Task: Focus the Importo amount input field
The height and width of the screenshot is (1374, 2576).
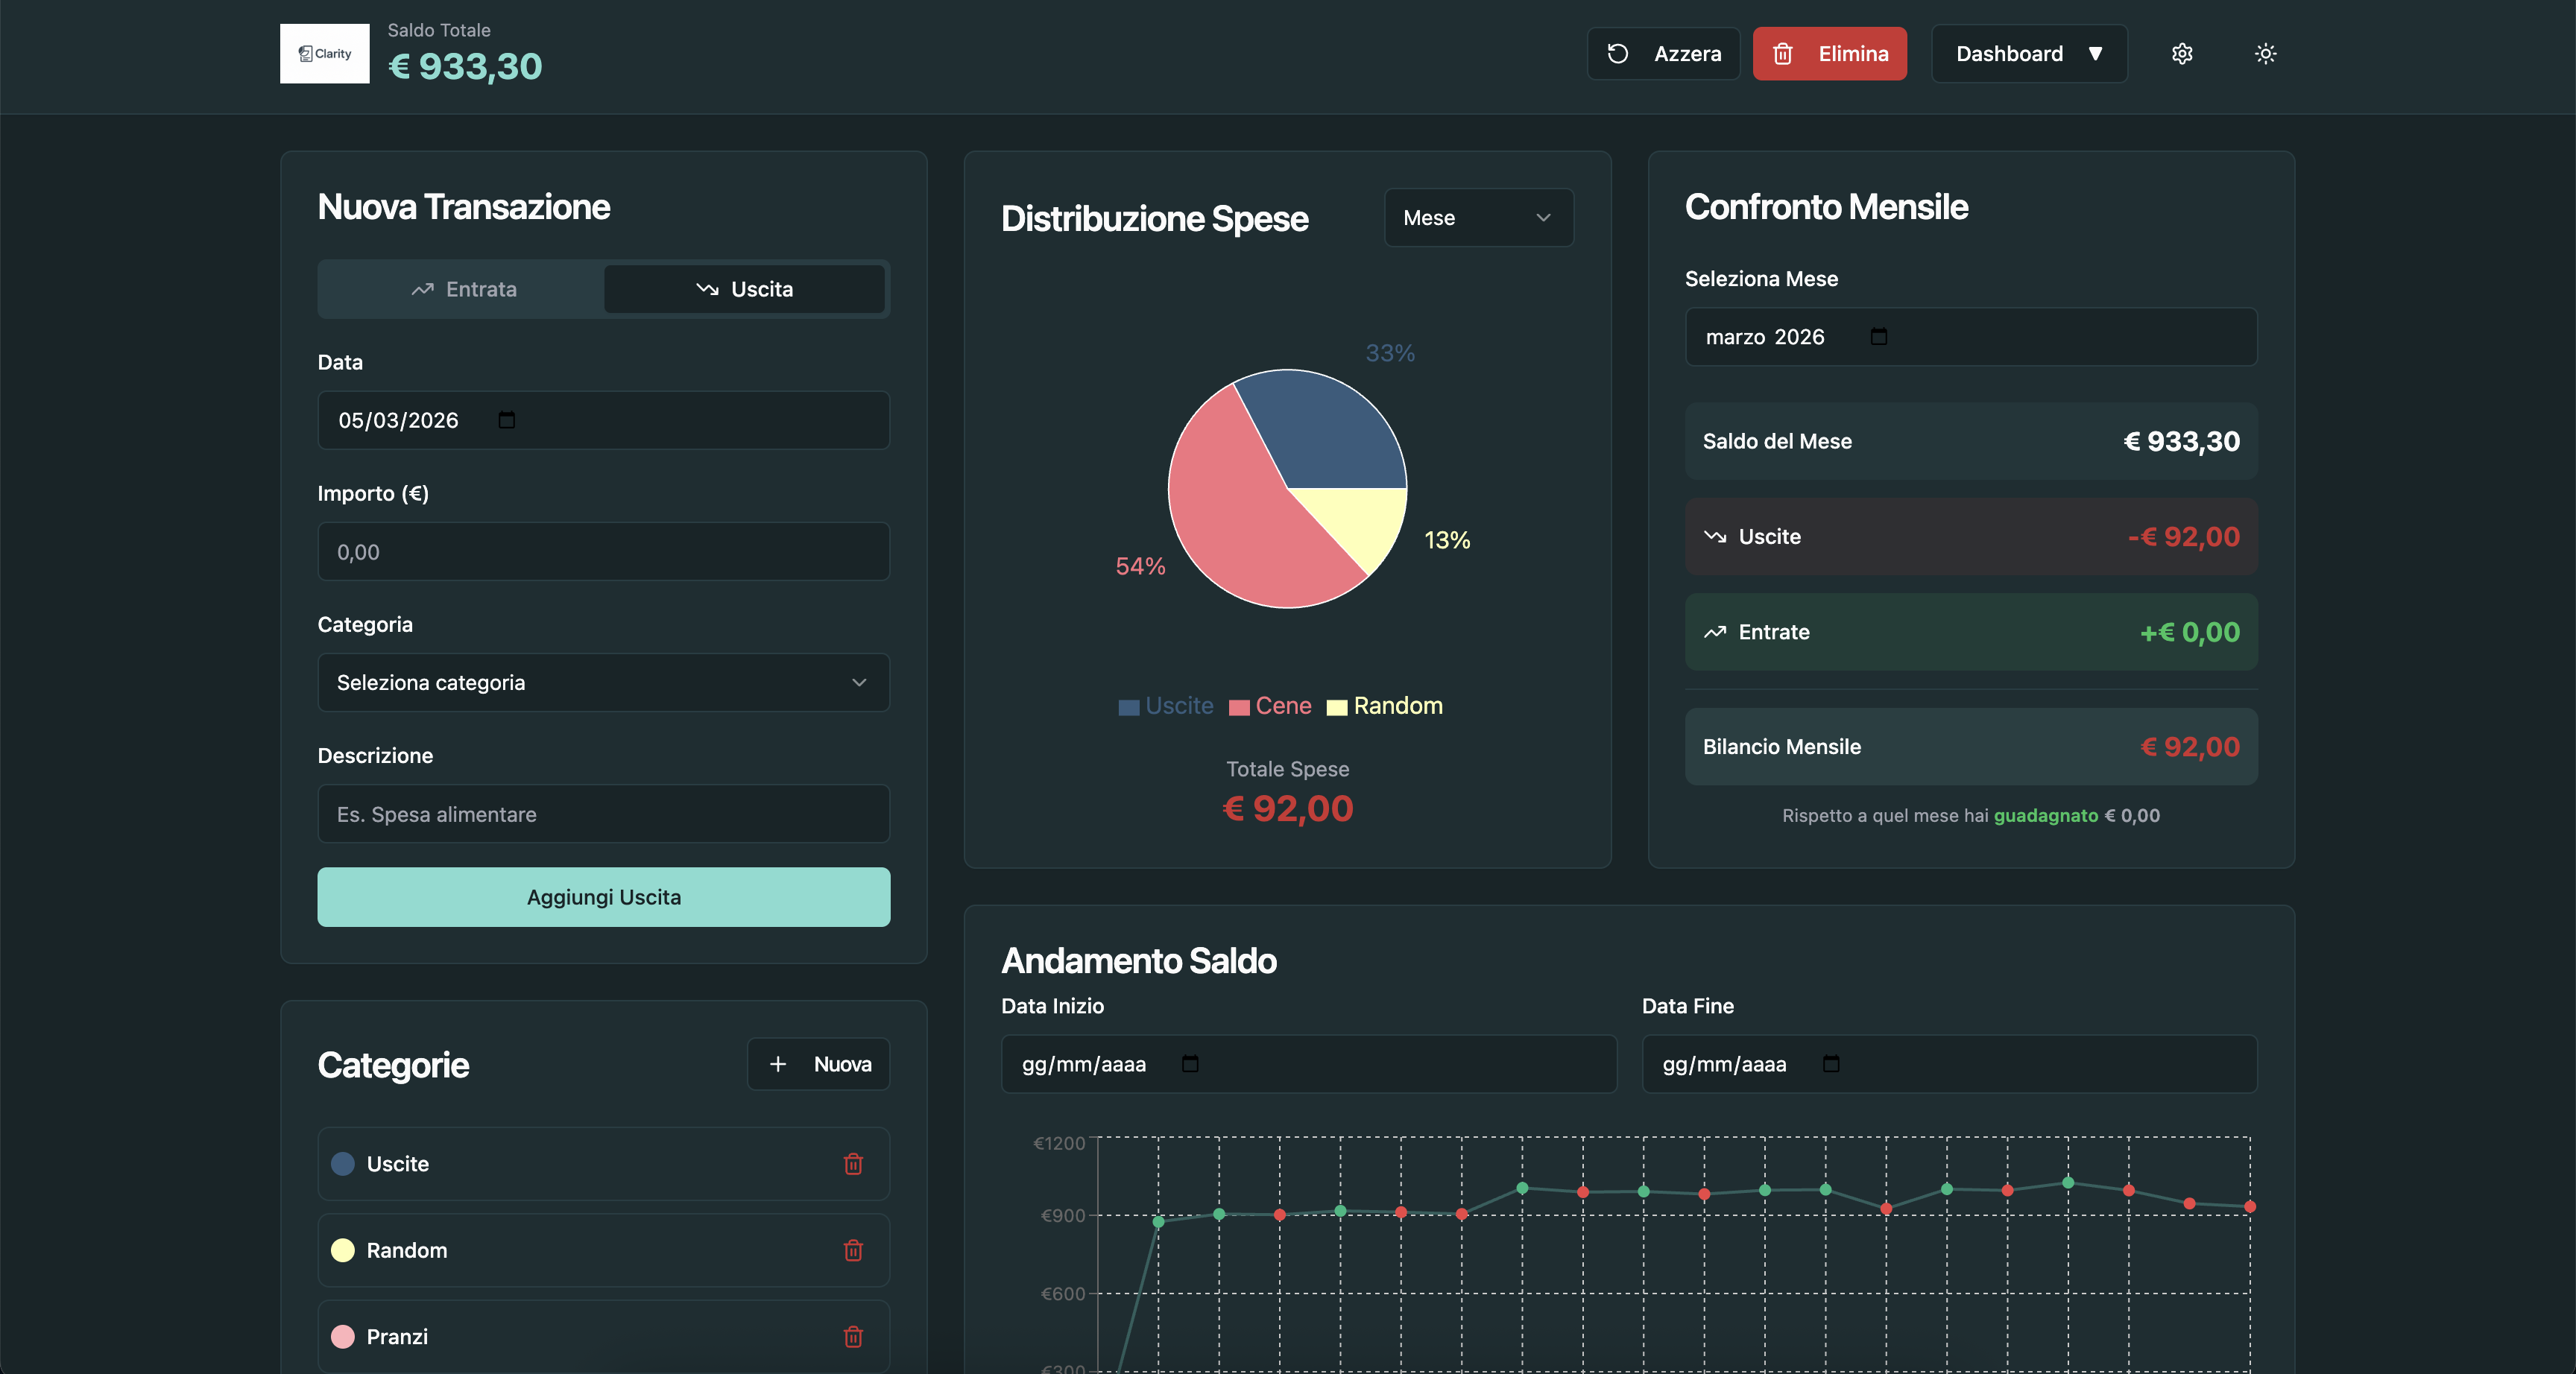Action: pos(603,552)
